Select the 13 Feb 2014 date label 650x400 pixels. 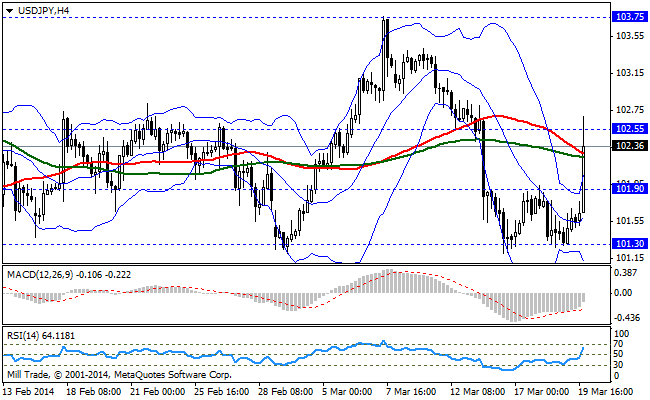(x=29, y=391)
